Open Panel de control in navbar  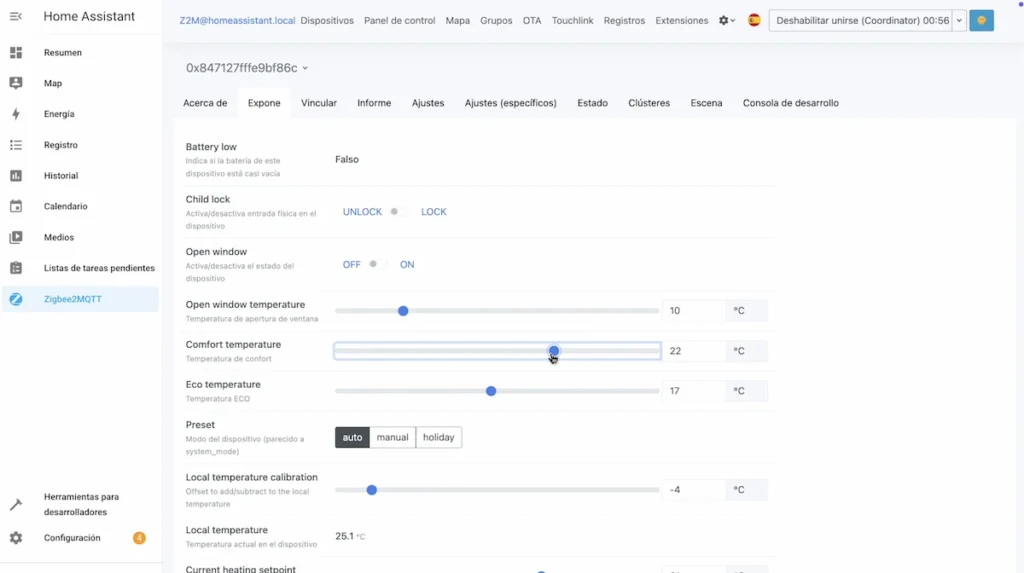400,20
